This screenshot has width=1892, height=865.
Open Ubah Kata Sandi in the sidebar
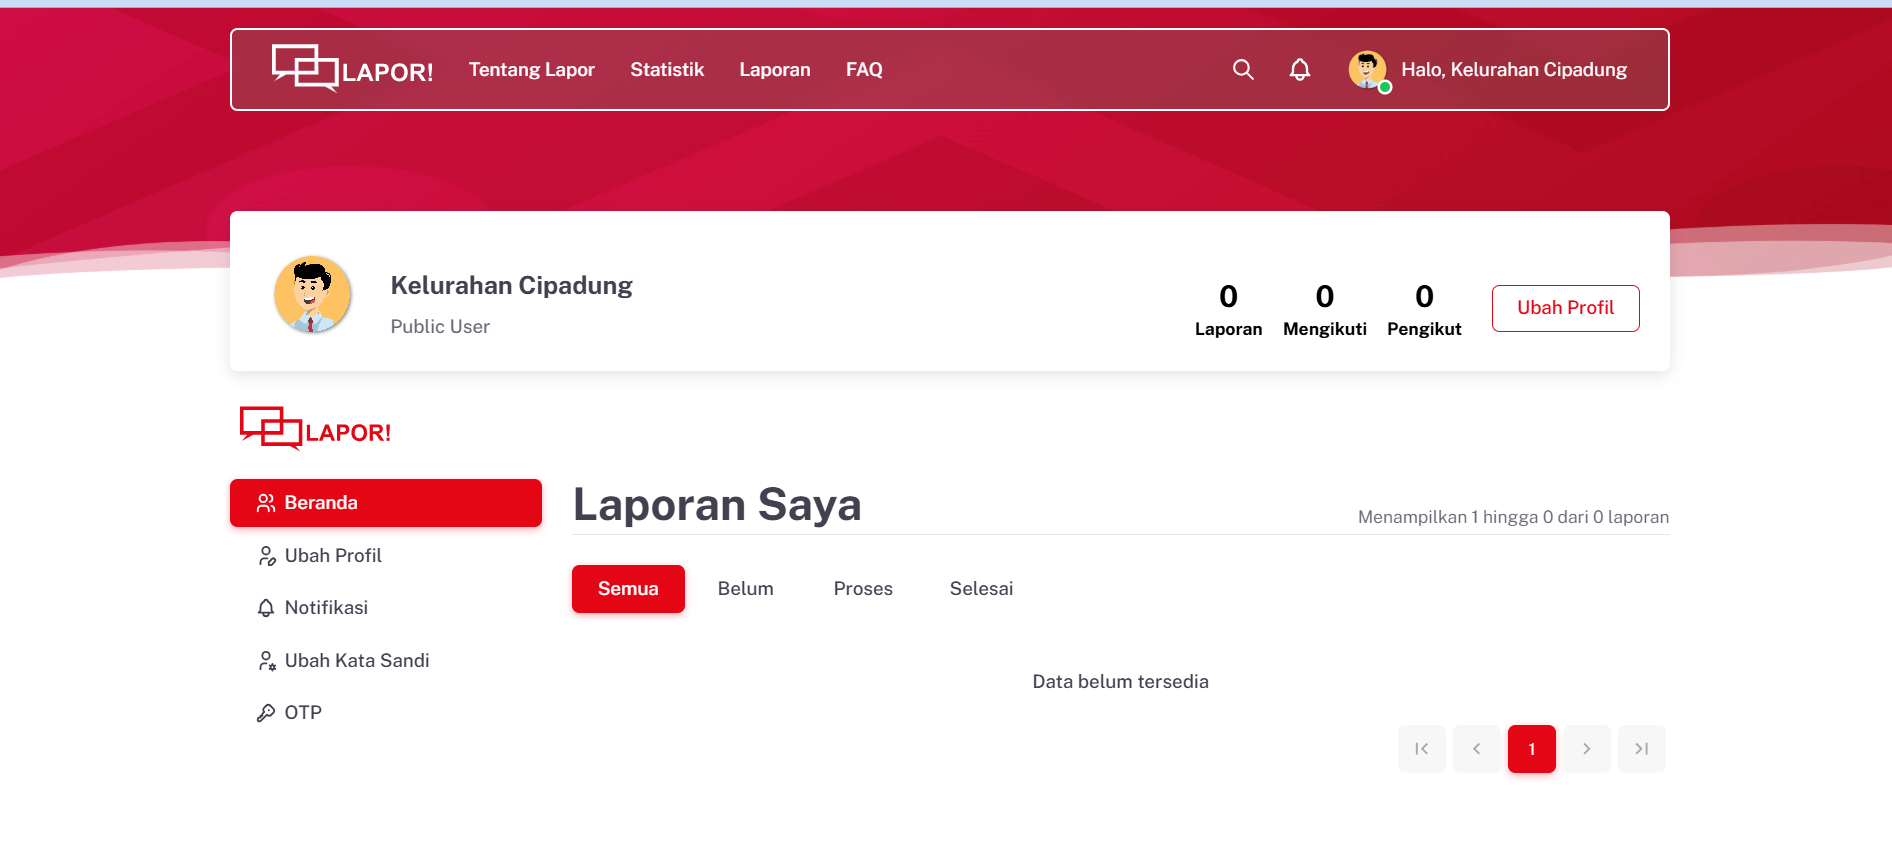(x=386, y=661)
